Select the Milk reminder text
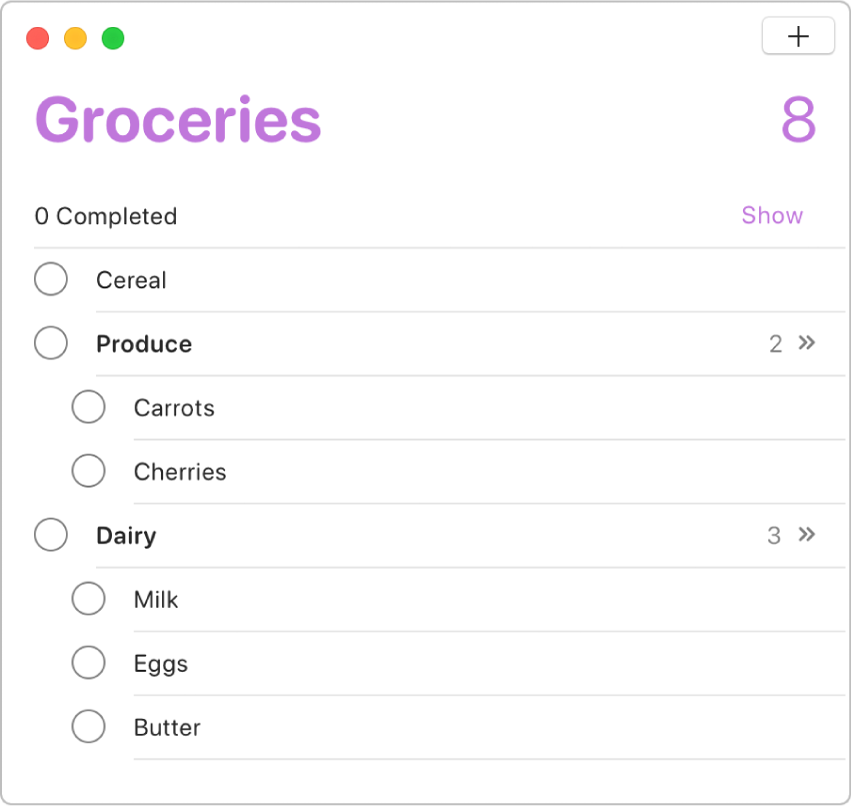851x806 pixels. click(155, 599)
